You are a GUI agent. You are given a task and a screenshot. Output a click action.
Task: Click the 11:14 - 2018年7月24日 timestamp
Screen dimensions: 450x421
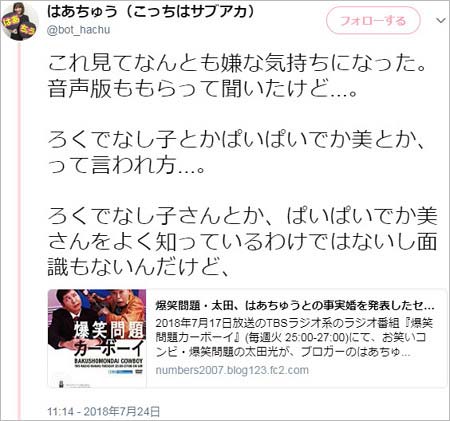point(103,411)
